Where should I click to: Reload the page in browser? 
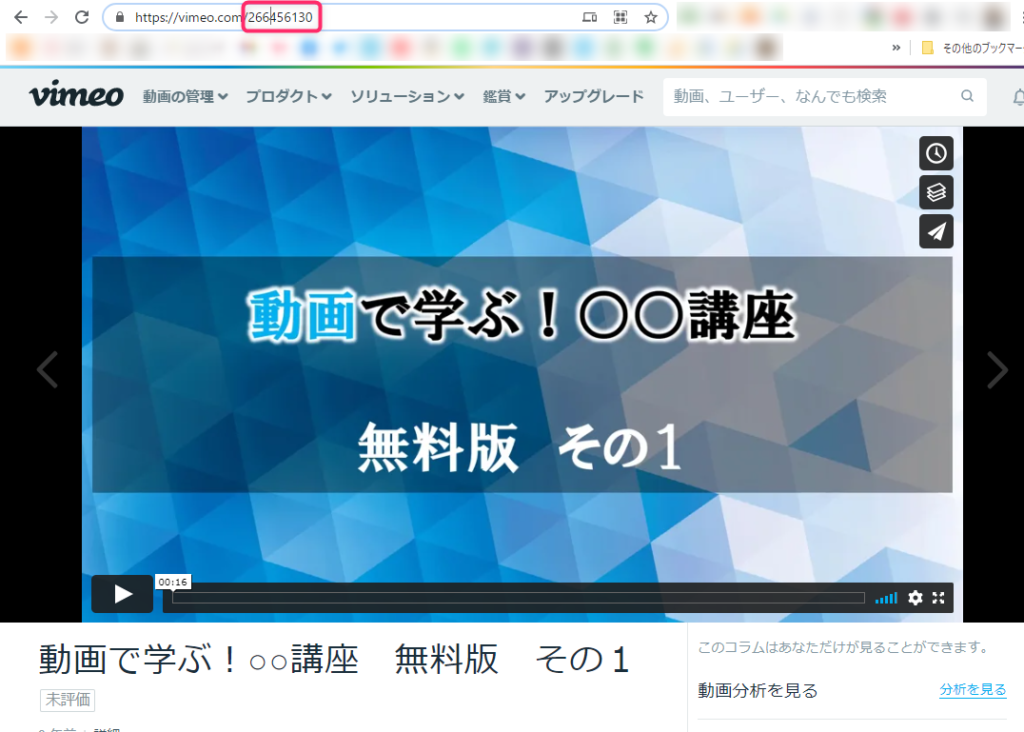click(82, 17)
